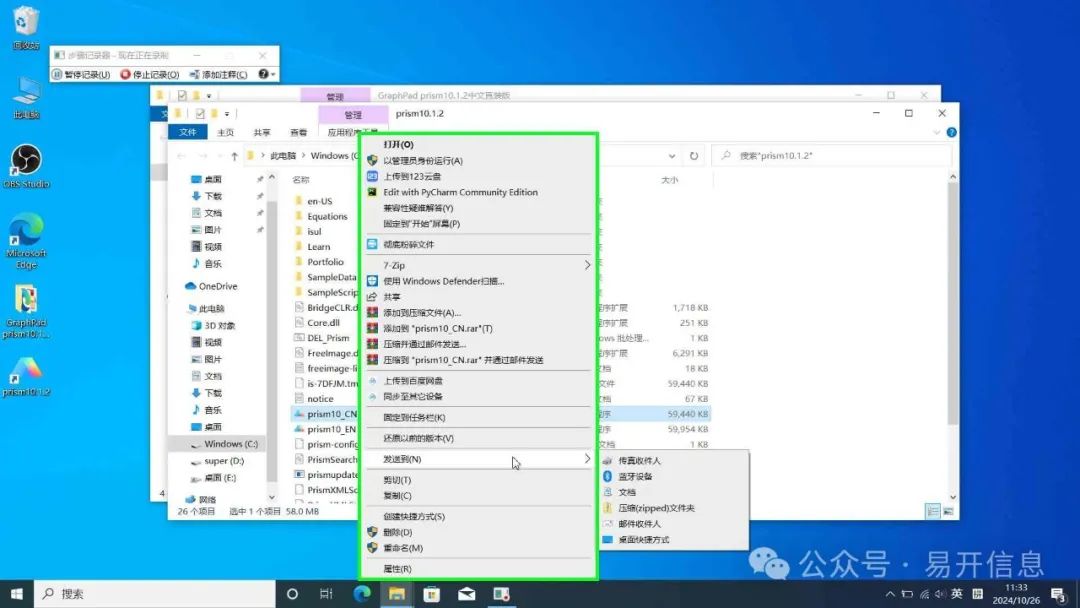The height and width of the screenshot is (608, 1080).
Task: Open Microsoft Store from the taskbar
Action: pyautogui.click(x=432, y=594)
